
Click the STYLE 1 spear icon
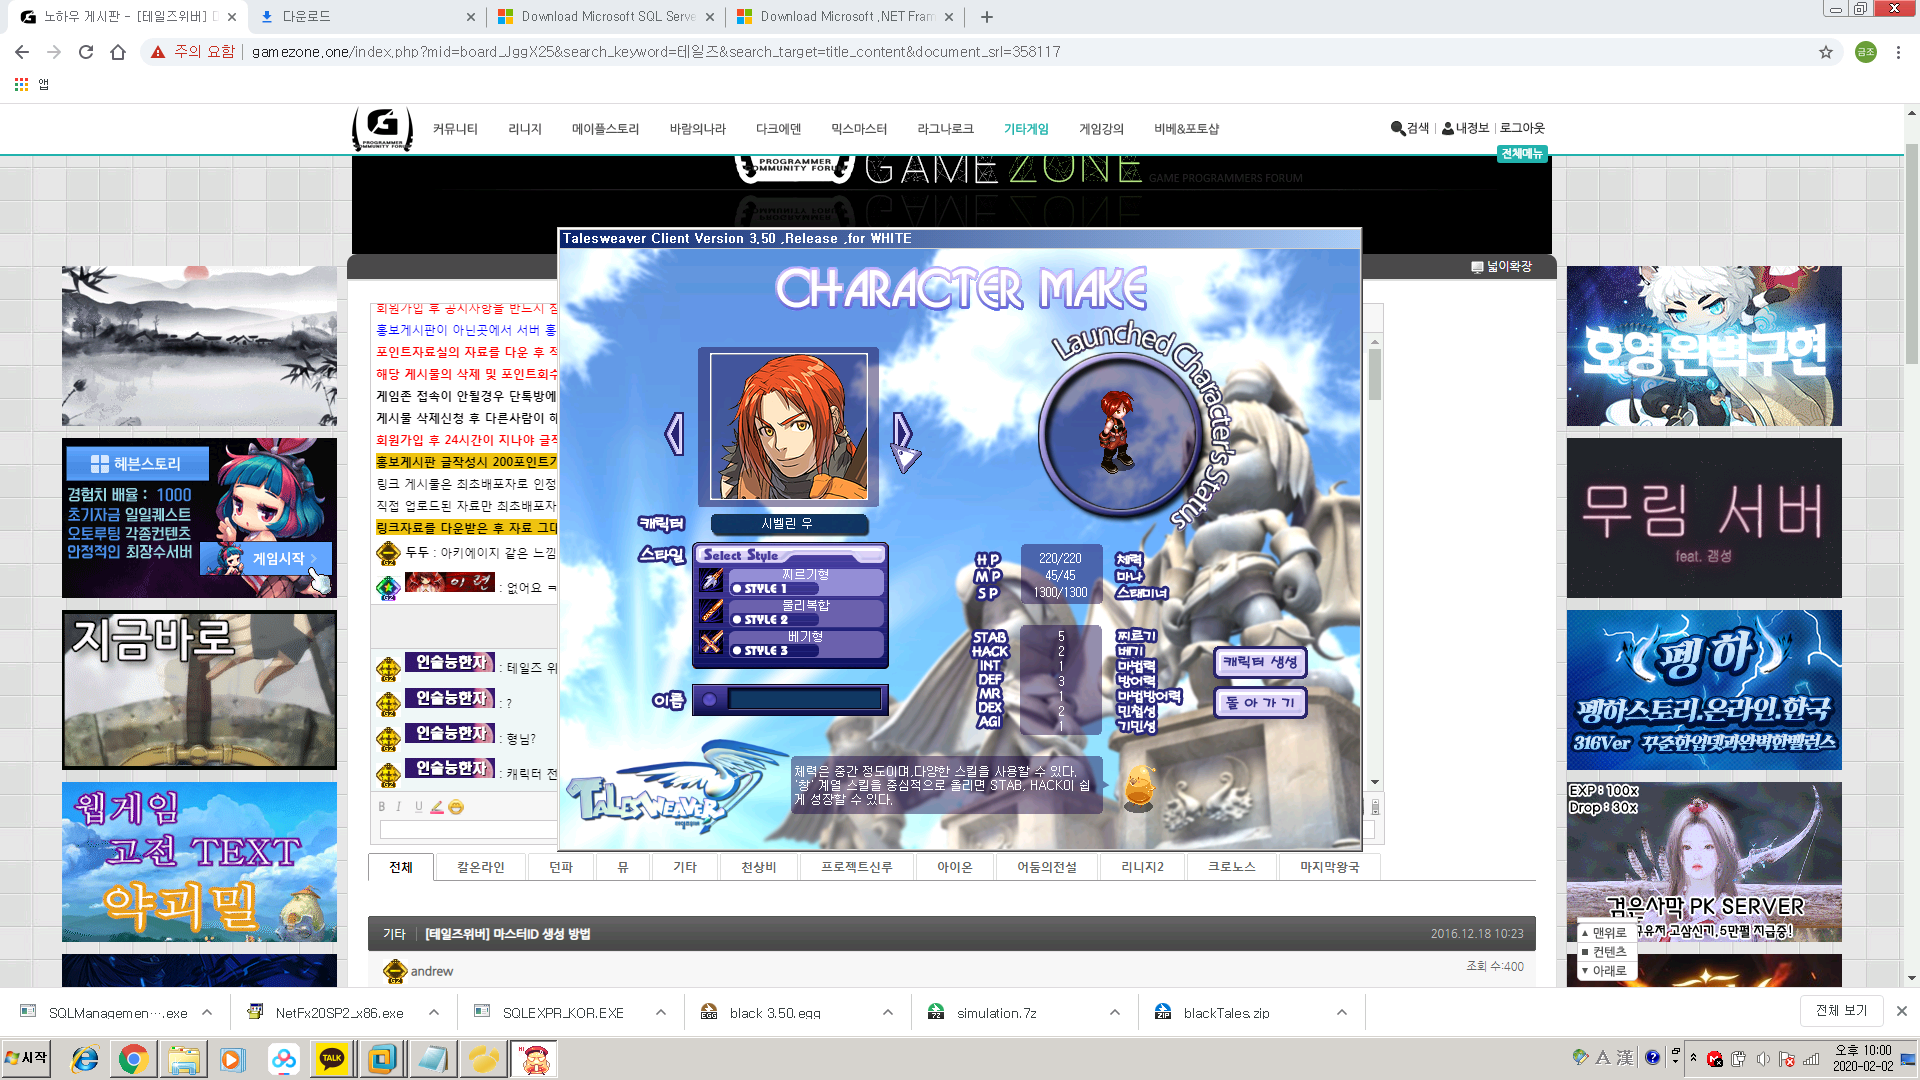tap(711, 580)
